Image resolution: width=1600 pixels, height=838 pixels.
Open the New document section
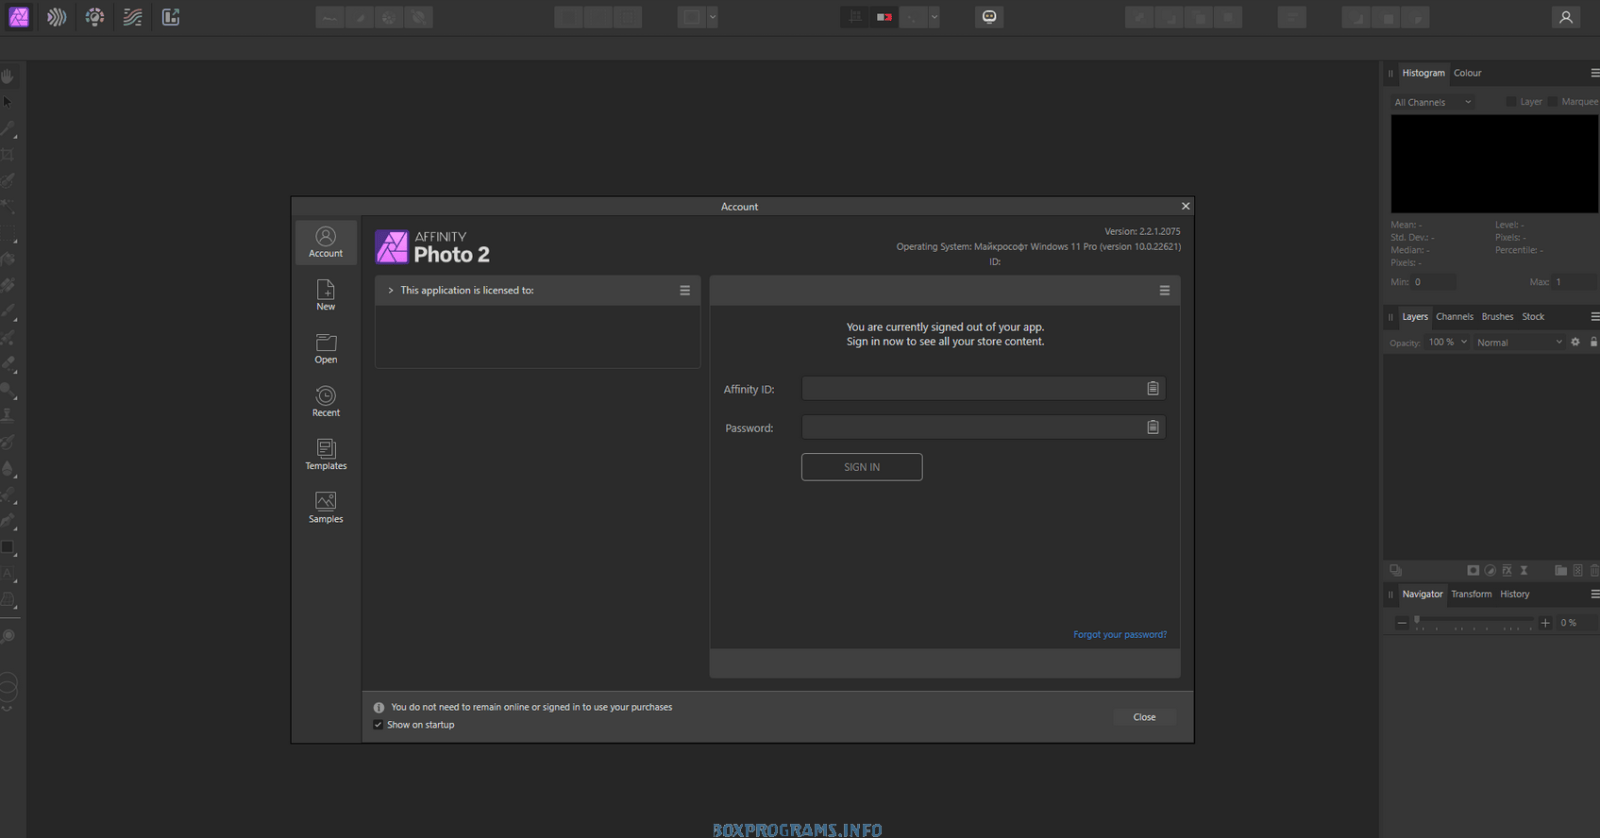[x=326, y=295]
